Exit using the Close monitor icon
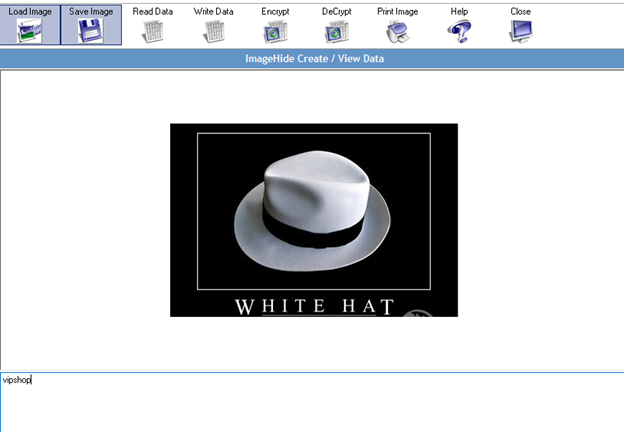The height and width of the screenshot is (432, 624). [521, 31]
